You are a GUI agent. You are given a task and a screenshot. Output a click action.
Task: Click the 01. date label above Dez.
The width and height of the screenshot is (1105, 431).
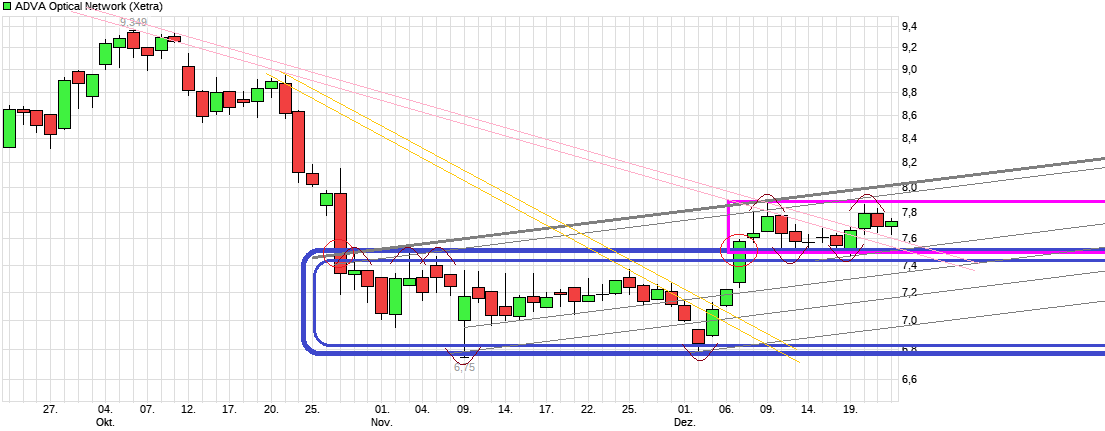[685, 409]
